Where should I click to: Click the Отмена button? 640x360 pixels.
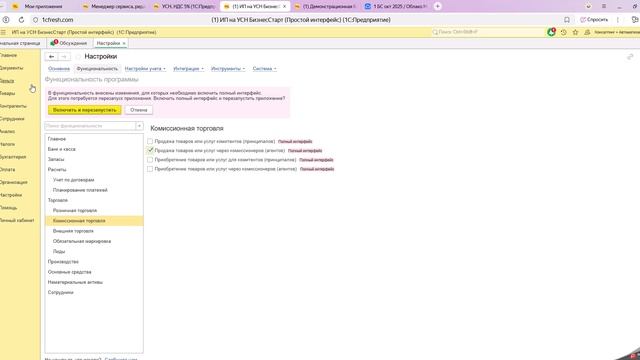138,110
